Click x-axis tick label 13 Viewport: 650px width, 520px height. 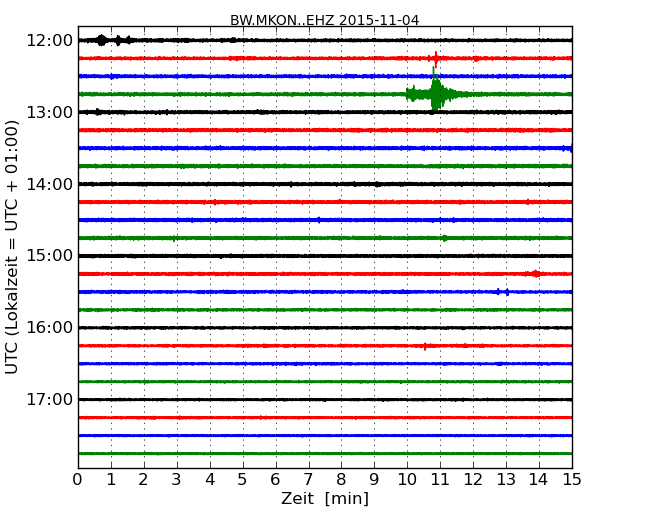coord(506,480)
